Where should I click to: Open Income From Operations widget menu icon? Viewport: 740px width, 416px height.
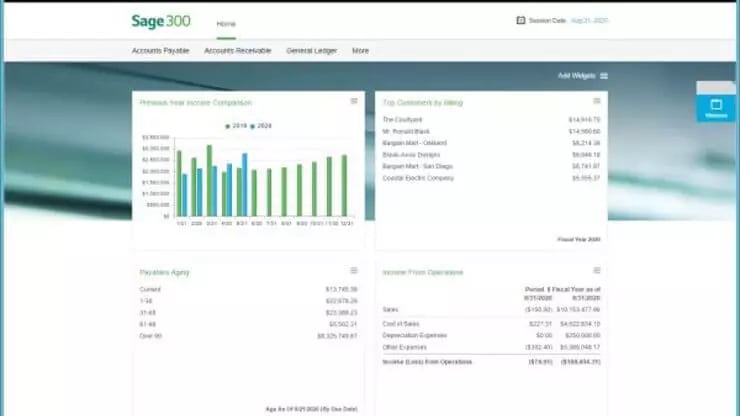pos(597,271)
